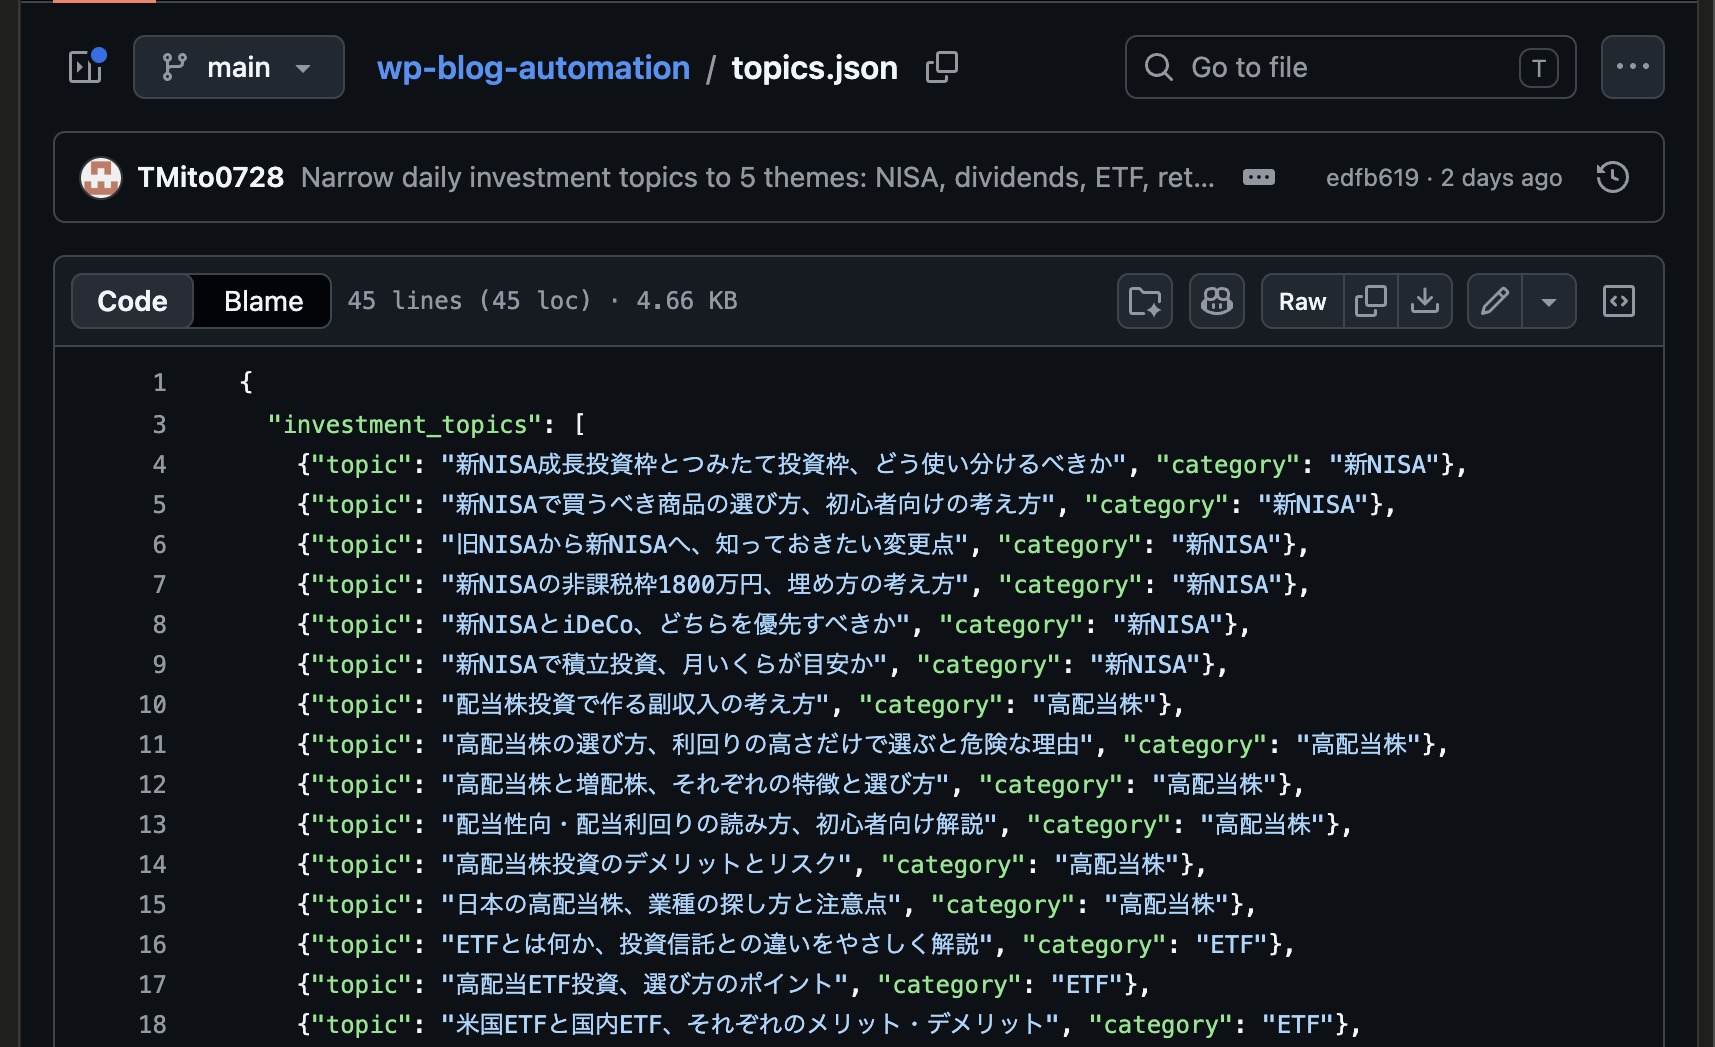1715x1047 pixels.
Task: Click the '2 days ago' timestamp
Action: click(1501, 178)
